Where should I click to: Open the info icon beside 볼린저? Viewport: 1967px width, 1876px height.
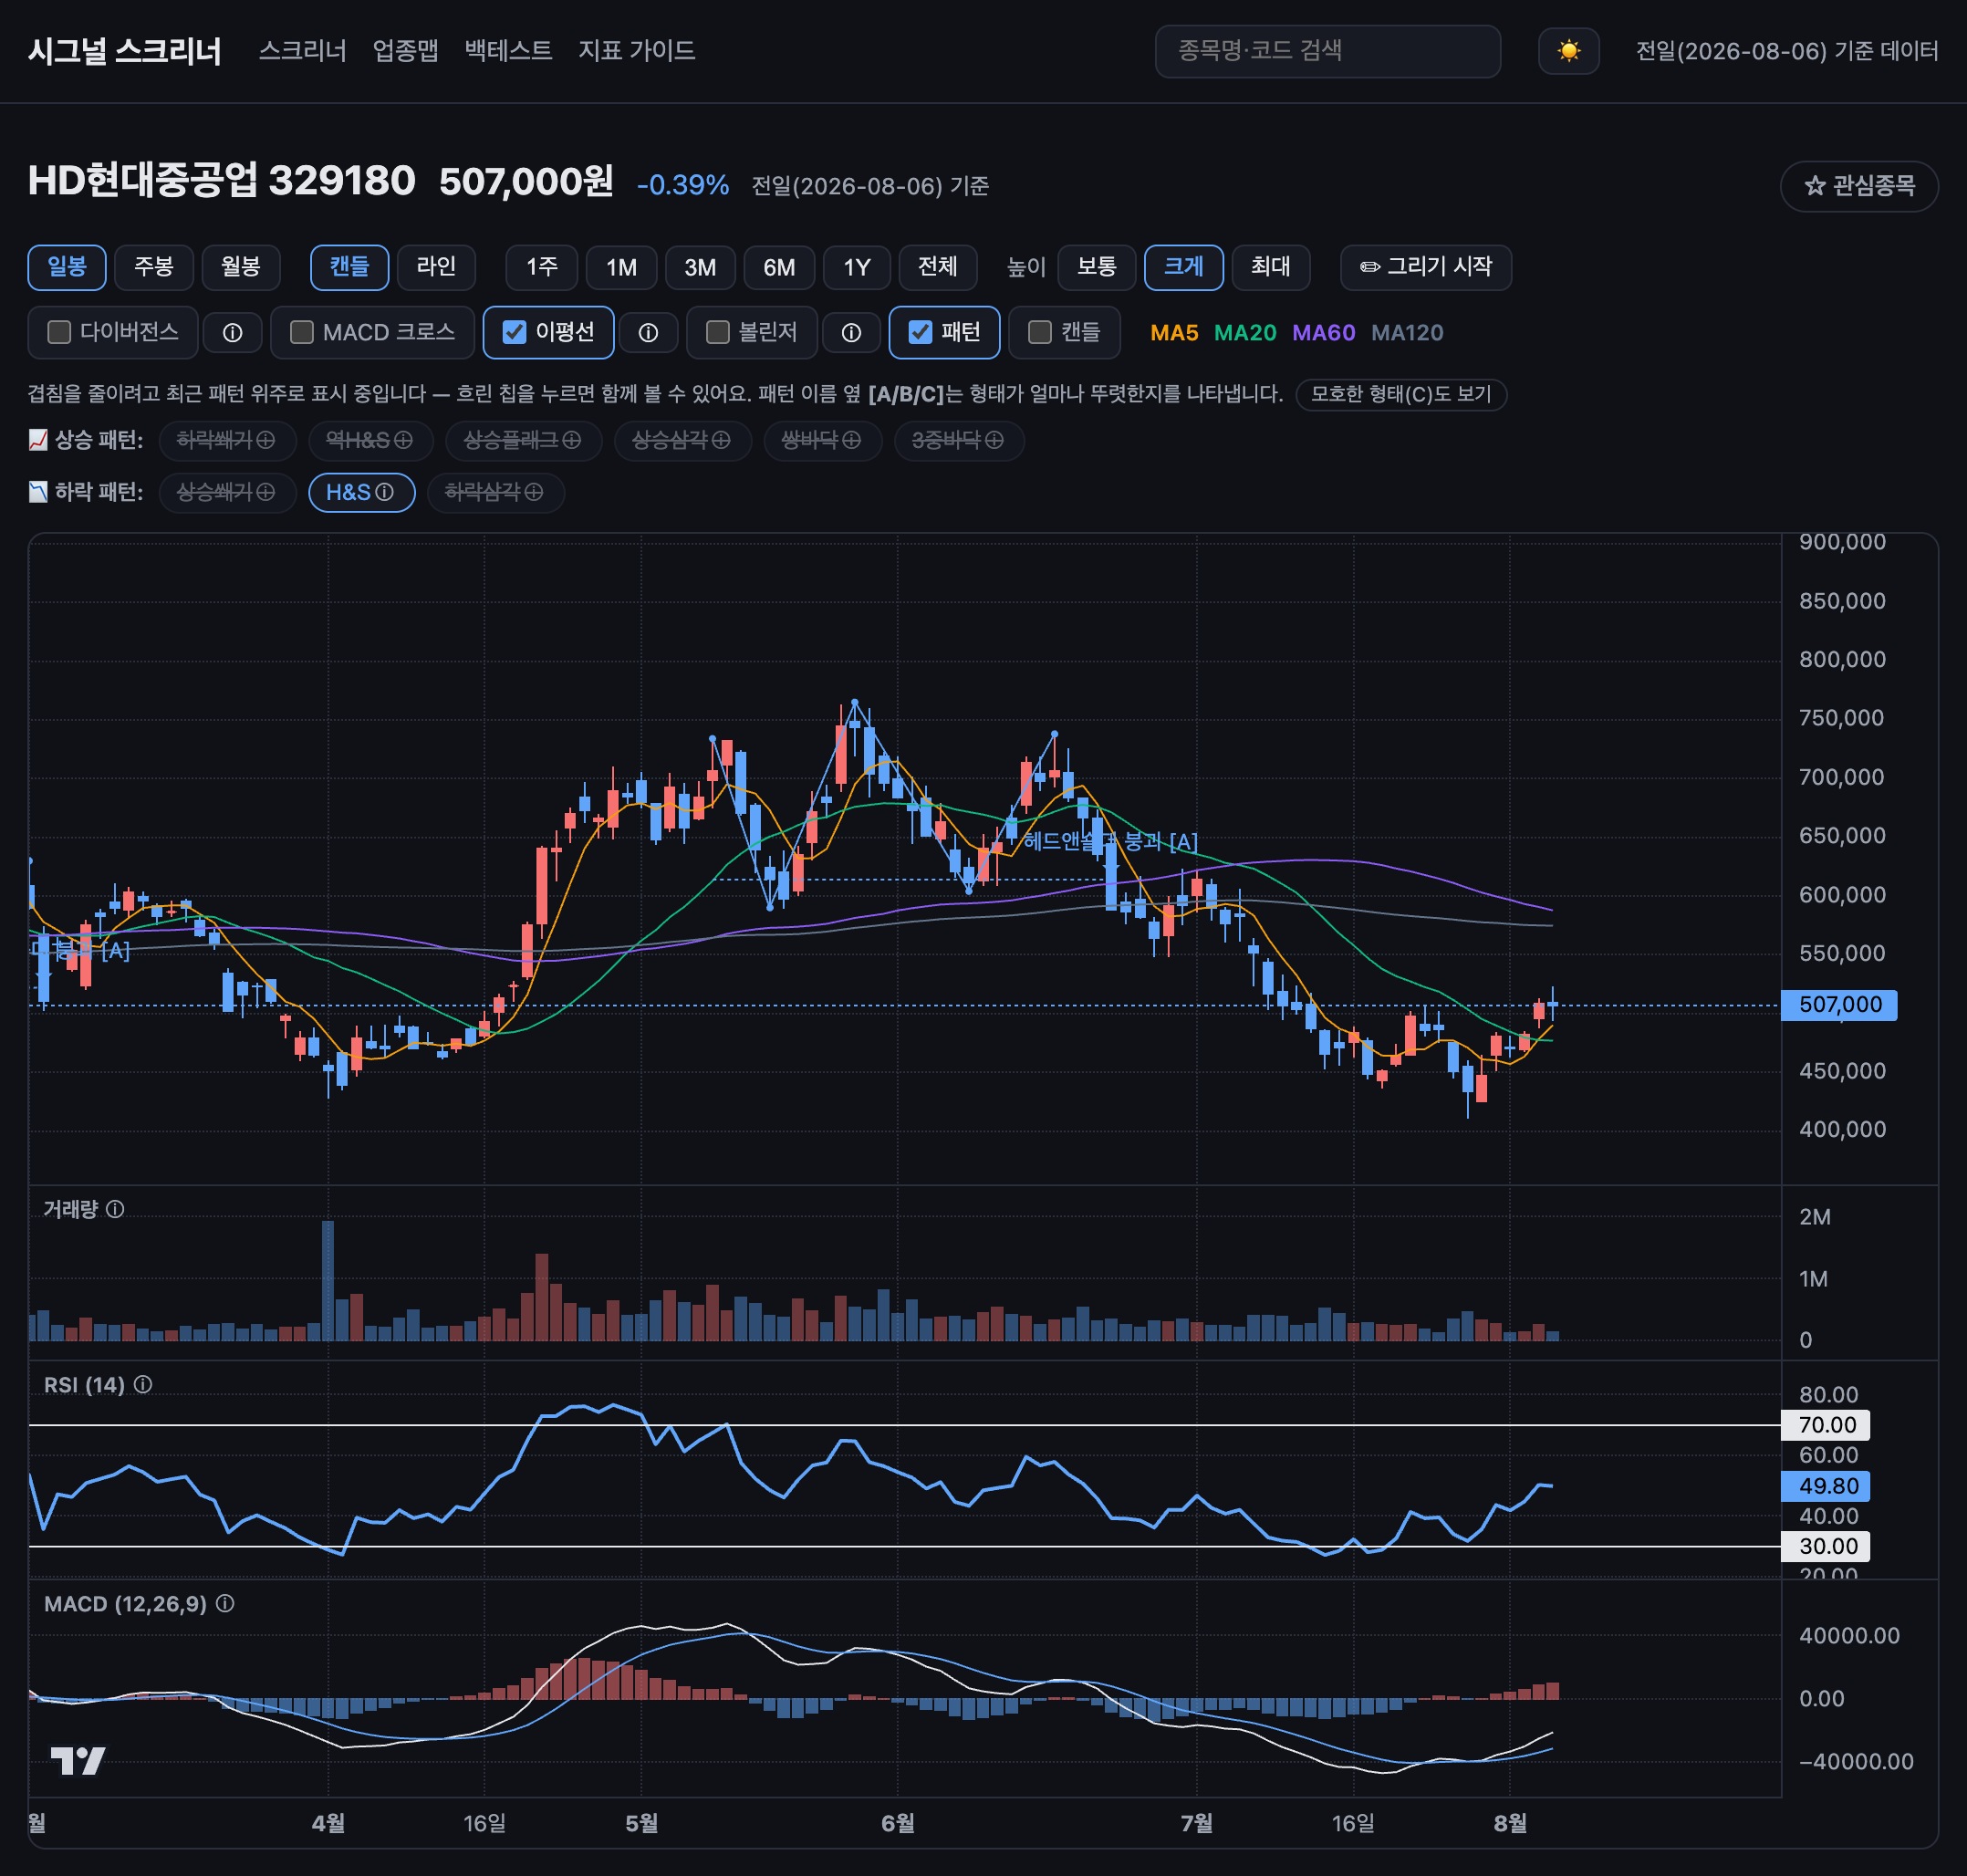851,333
